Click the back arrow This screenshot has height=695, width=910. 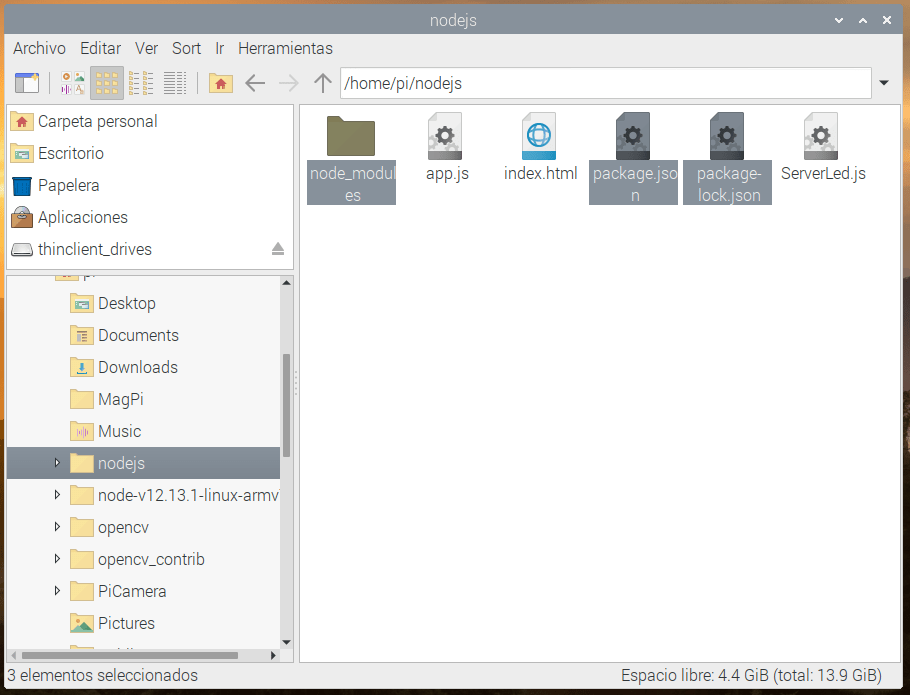tap(255, 83)
